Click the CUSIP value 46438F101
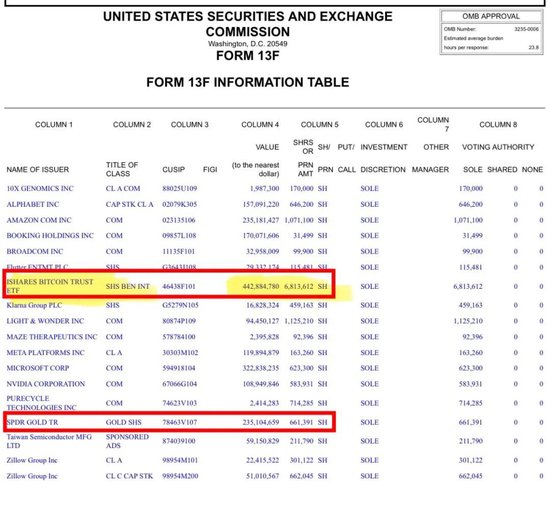 (x=179, y=286)
